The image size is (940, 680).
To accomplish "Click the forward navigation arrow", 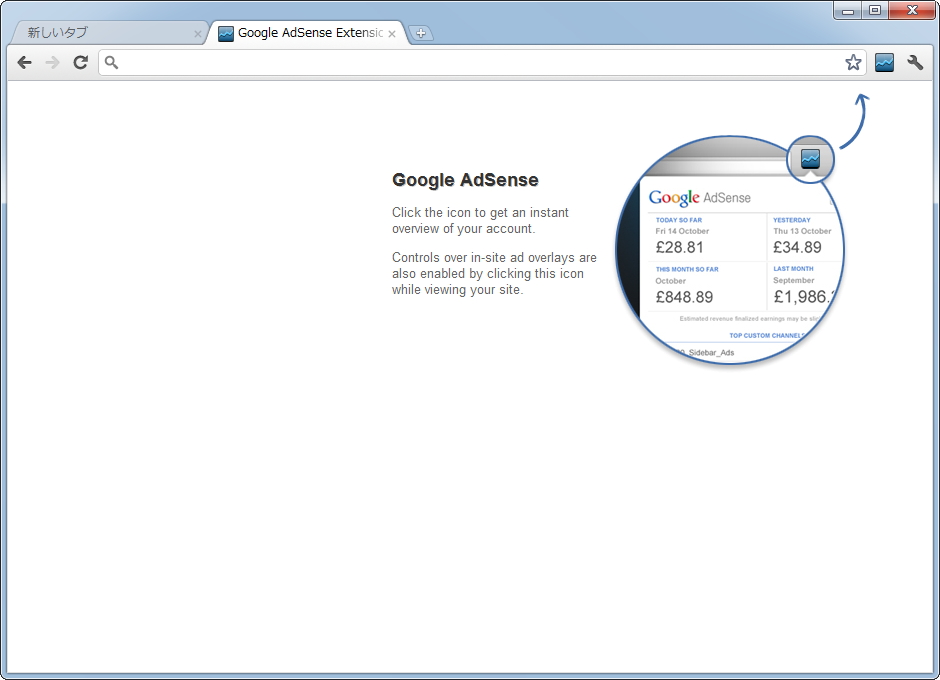I will coord(53,62).
